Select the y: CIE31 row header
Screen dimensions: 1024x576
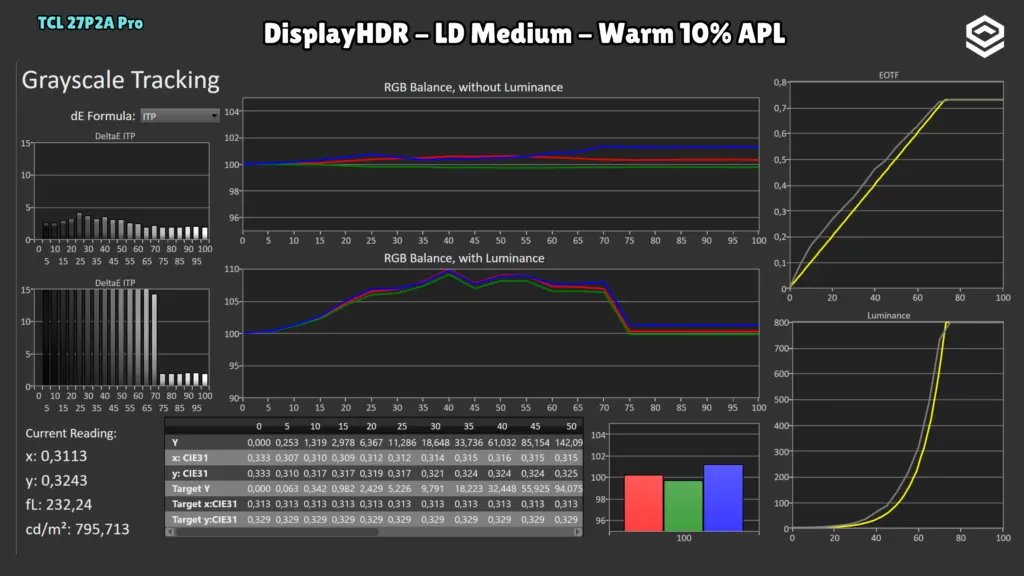pyautogui.click(x=190, y=473)
